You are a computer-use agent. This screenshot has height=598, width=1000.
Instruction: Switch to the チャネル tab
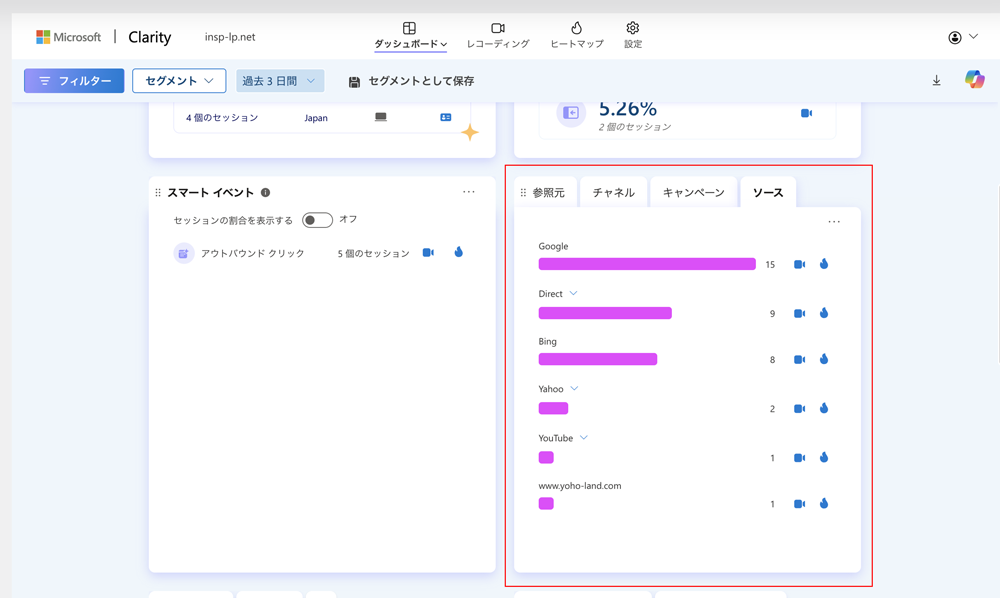[614, 193]
